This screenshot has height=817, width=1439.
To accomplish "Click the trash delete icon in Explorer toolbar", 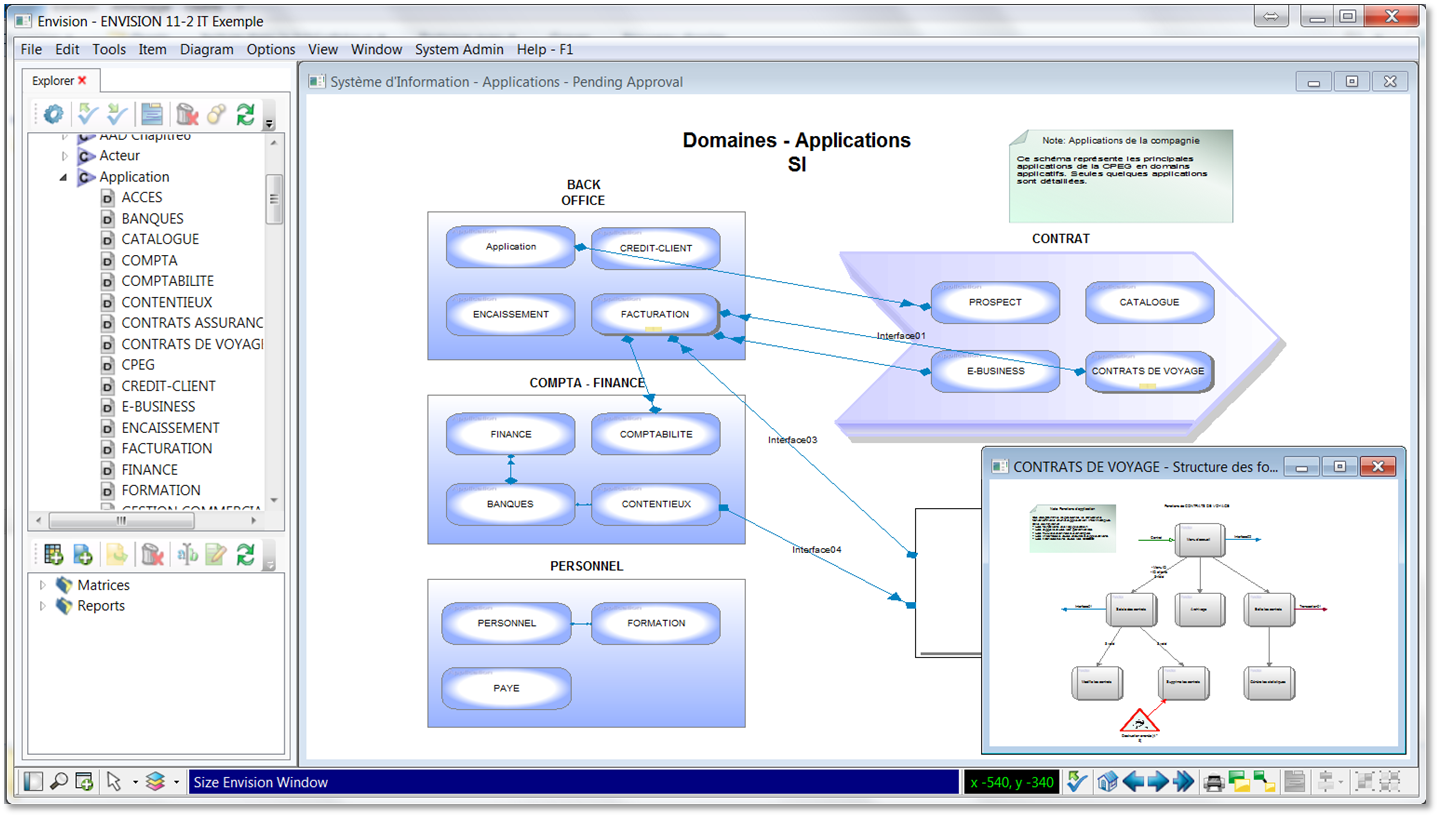I will [x=186, y=115].
